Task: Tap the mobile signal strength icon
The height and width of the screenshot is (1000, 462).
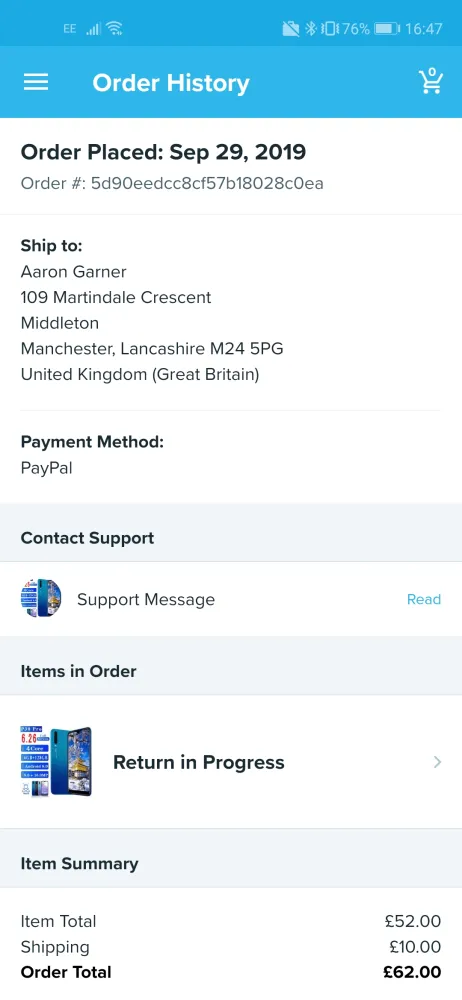Action: 93,28
